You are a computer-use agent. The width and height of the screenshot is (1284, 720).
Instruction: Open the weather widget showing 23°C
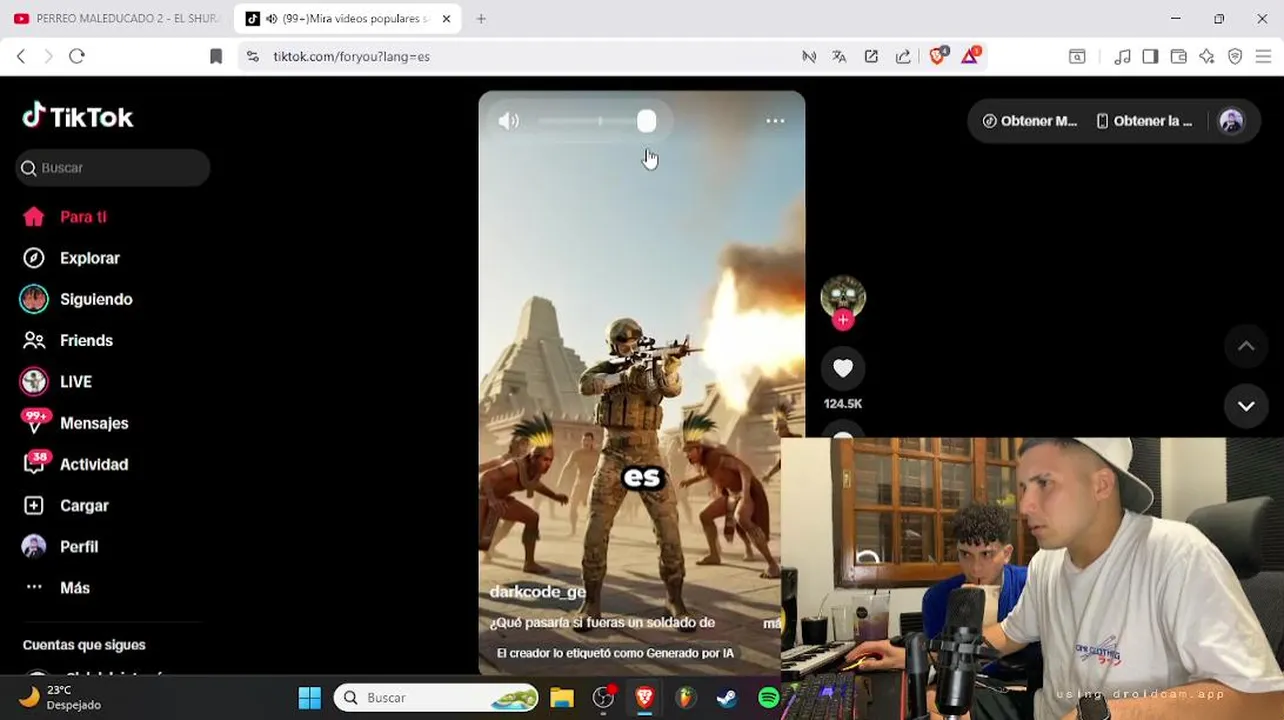click(x=60, y=697)
